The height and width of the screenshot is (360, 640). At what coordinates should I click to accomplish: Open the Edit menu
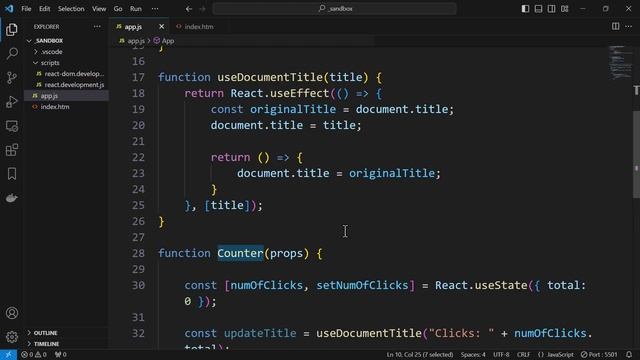click(x=44, y=9)
